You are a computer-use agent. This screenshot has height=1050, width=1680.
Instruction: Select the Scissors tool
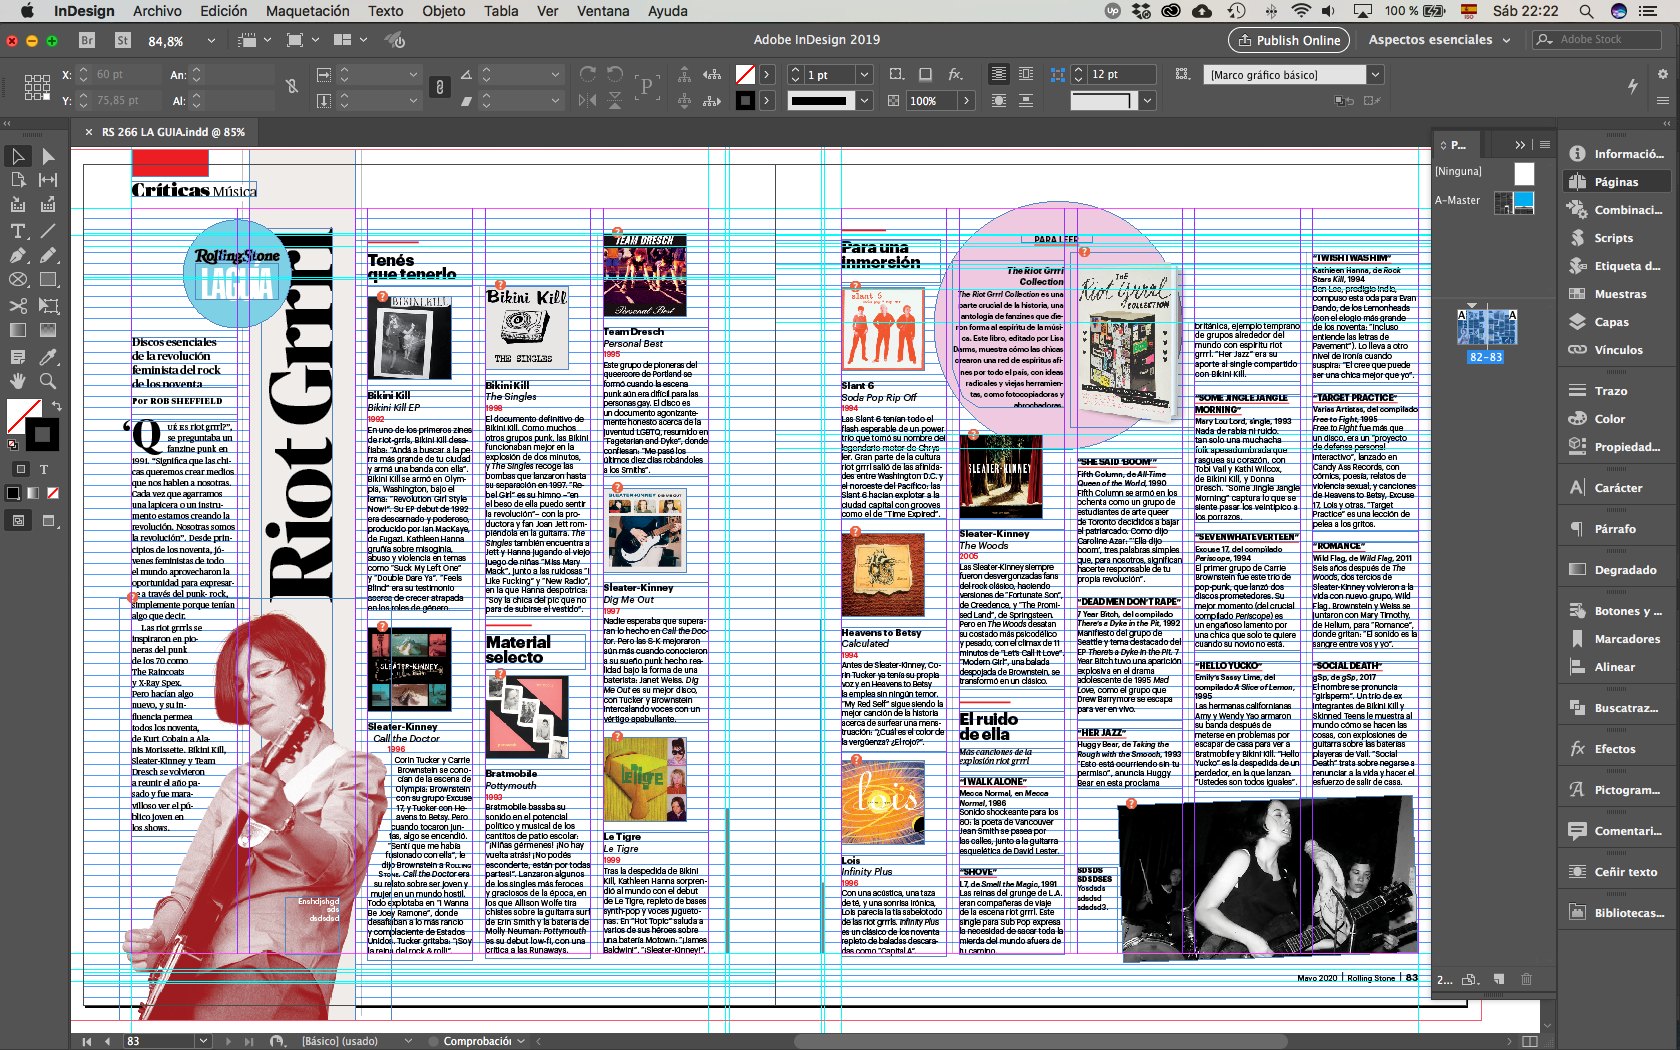pos(18,305)
